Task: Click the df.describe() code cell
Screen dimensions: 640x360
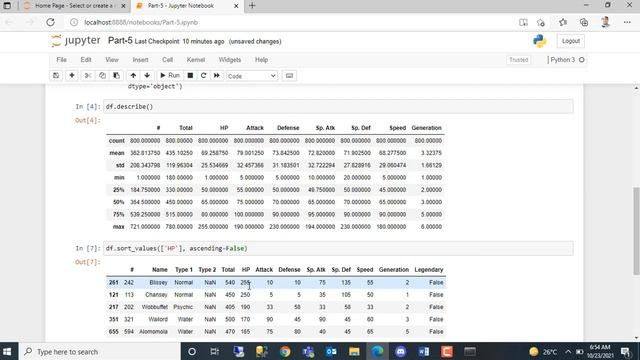Action: [338, 107]
